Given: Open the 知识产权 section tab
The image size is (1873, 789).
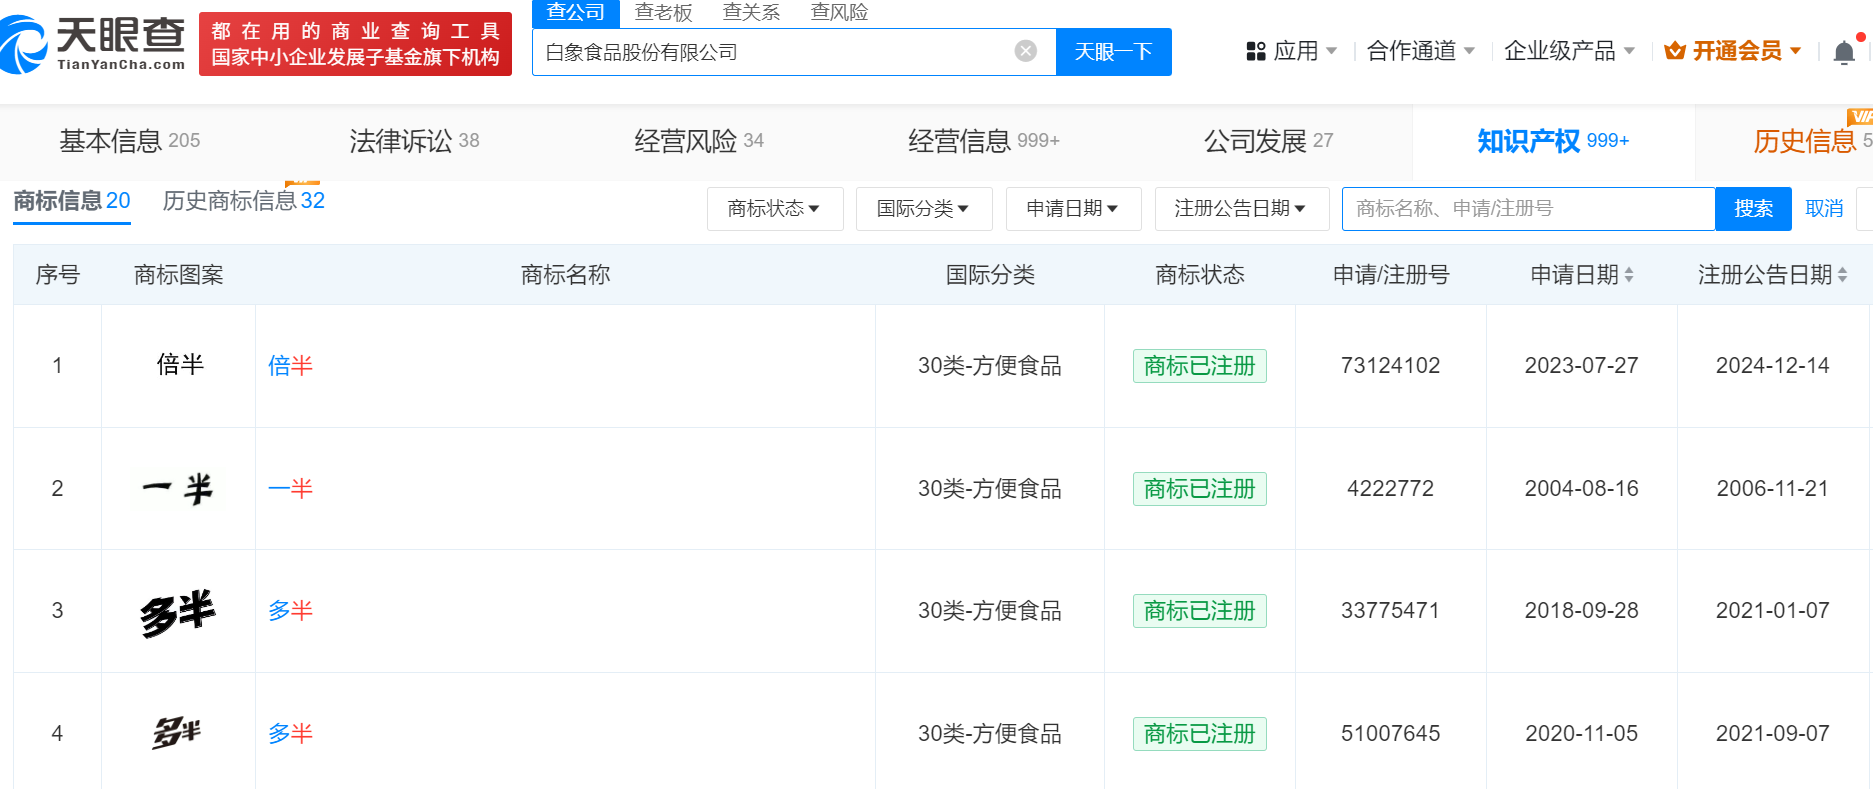Looking at the screenshot, I should [x=1553, y=141].
